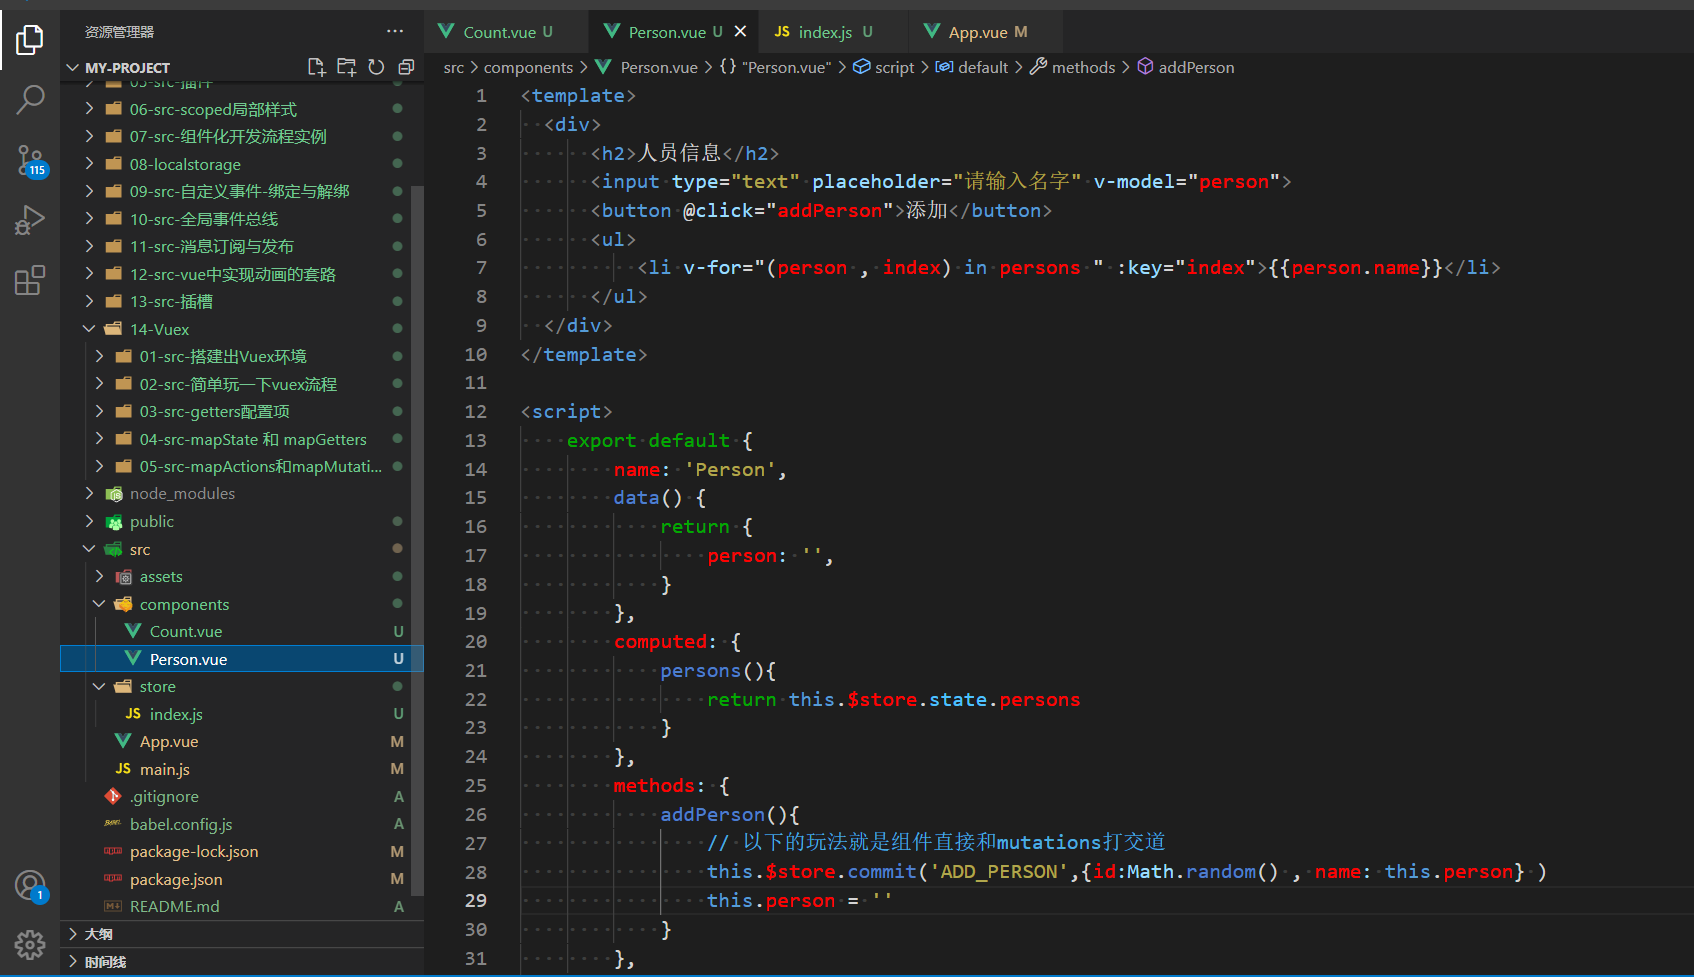The height and width of the screenshot is (977, 1694).
Task: Place cursor on addPerson method name line 26
Action: pyautogui.click(x=712, y=814)
